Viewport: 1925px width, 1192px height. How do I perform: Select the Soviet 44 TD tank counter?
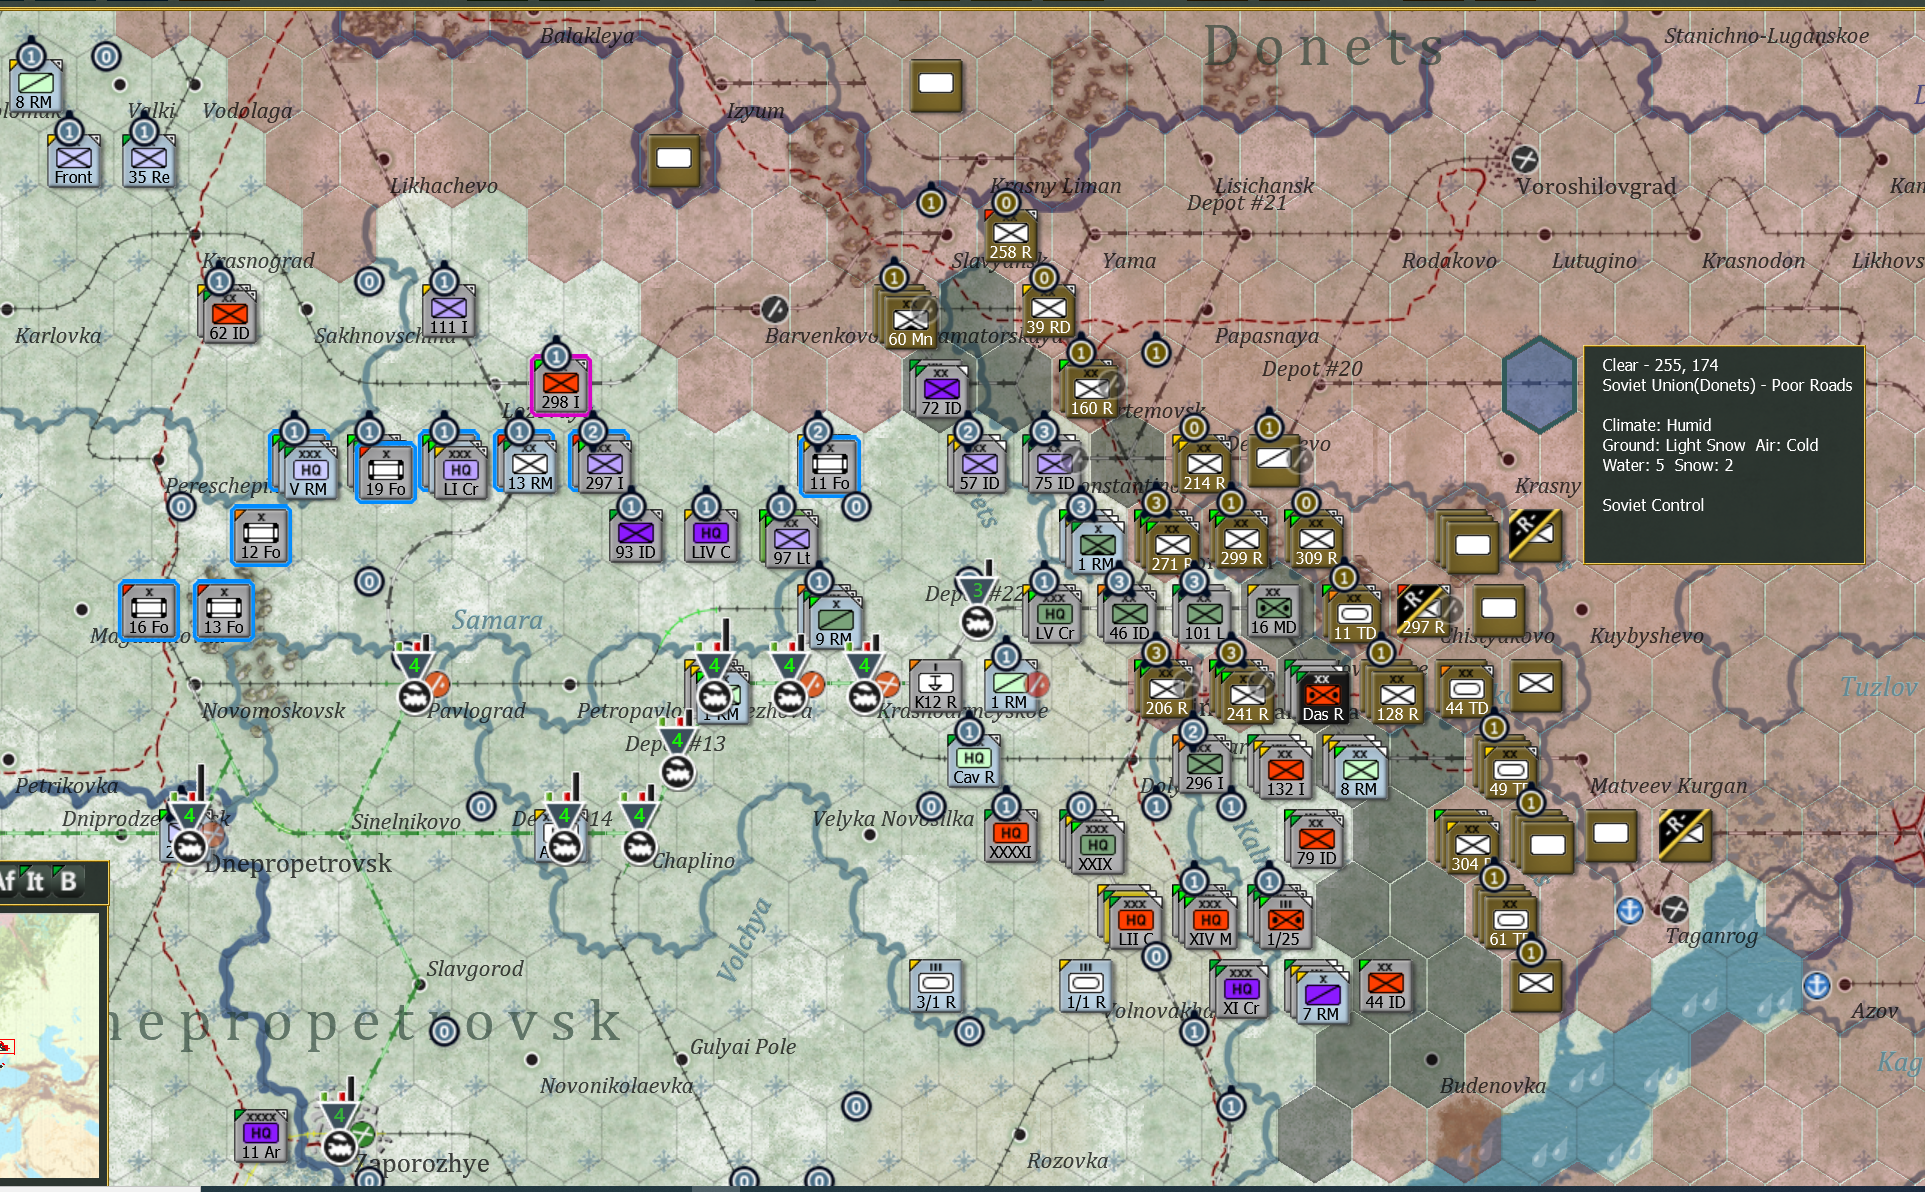point(1466,692)
